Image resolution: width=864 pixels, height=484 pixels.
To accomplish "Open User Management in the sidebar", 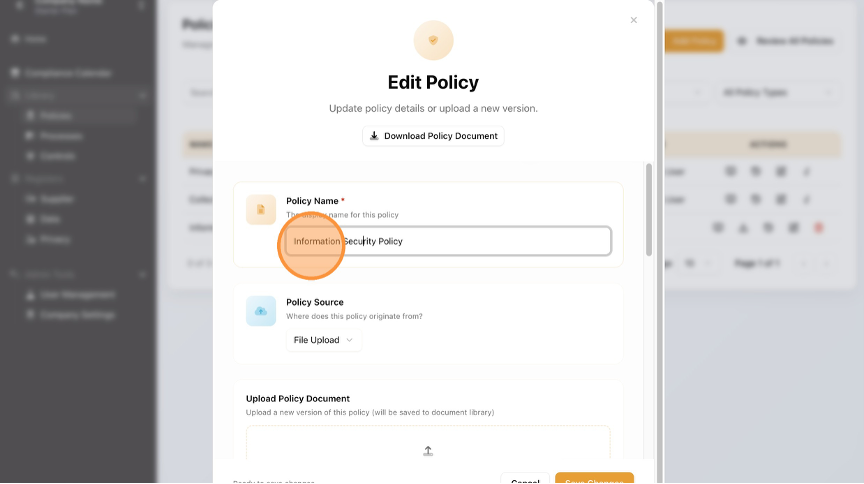I will coord(78,295).
